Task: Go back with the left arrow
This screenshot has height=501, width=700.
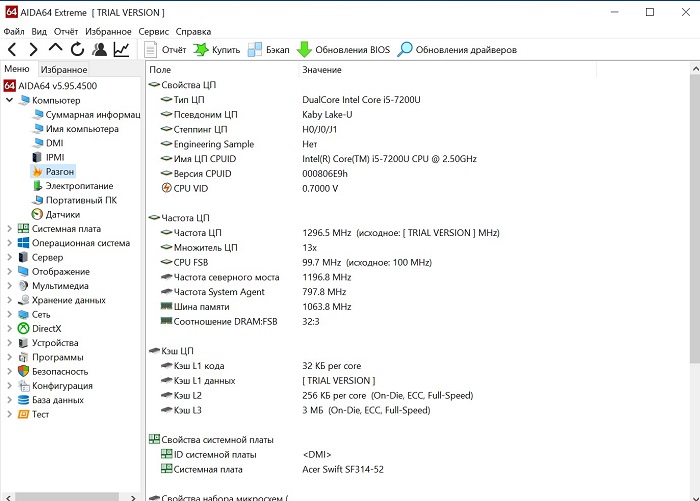Action: [12, 49]
